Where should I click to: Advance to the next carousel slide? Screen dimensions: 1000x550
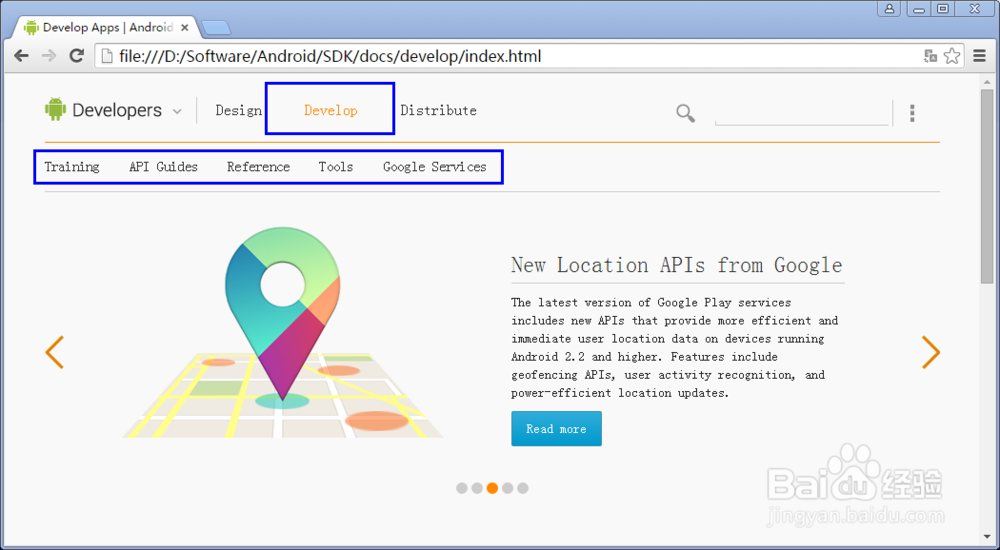[931, 352]
